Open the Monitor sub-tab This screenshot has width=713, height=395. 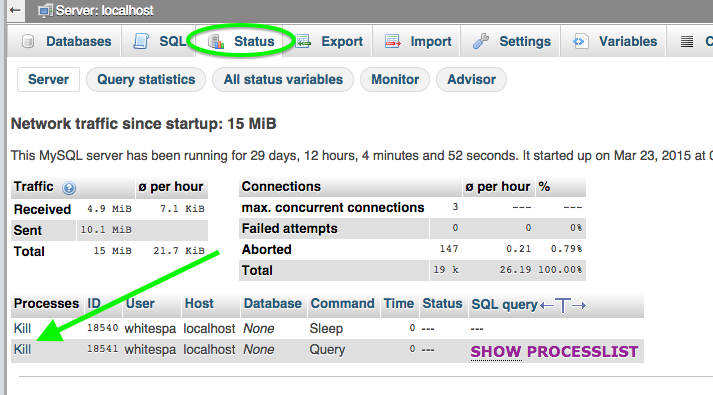395,80
